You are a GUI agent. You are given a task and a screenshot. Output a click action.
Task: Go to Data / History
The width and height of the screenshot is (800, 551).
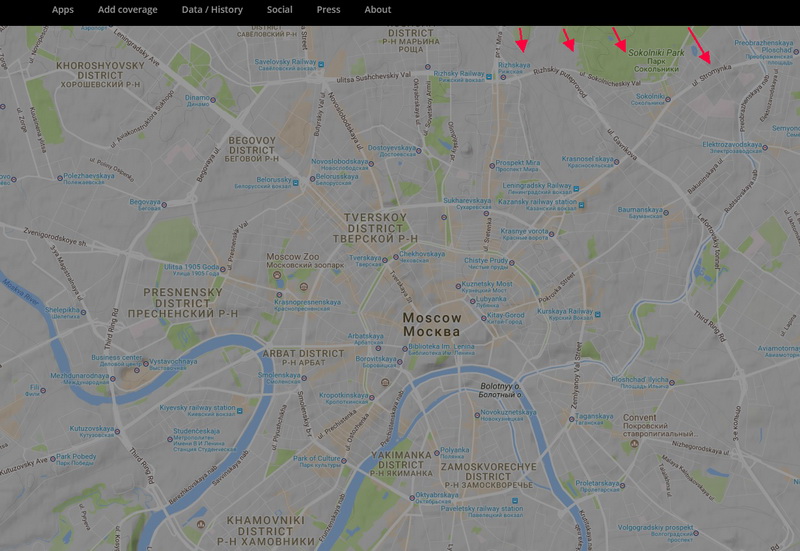[212, 10]
